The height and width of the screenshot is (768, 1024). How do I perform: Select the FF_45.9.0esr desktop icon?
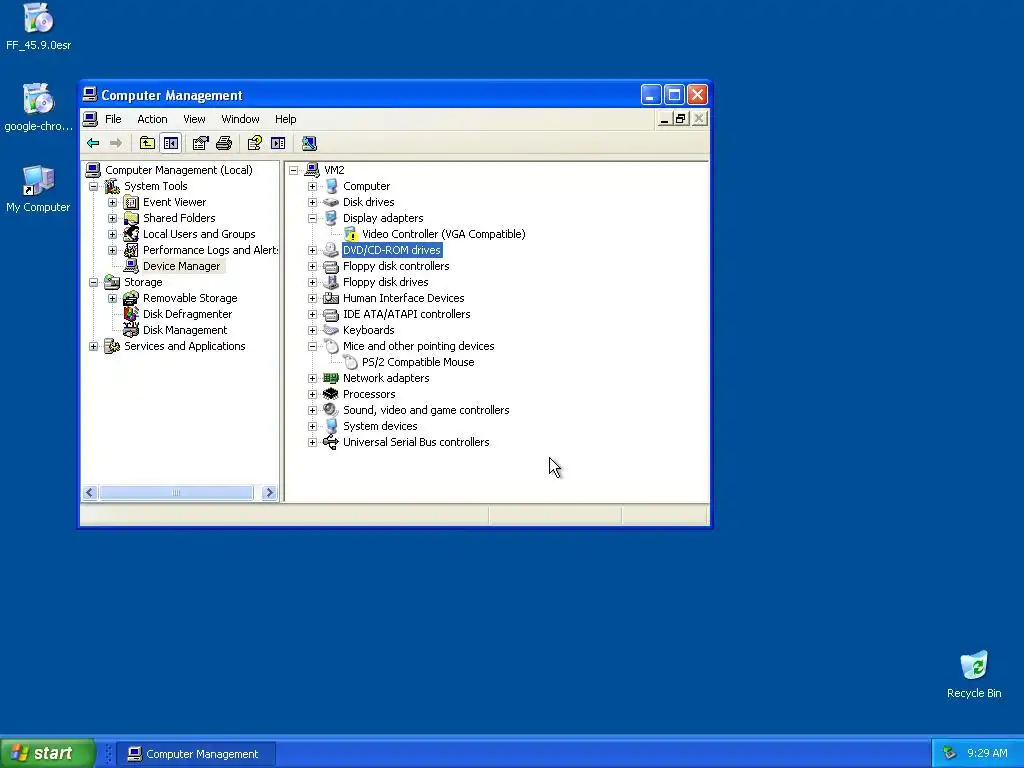point(39,27)
